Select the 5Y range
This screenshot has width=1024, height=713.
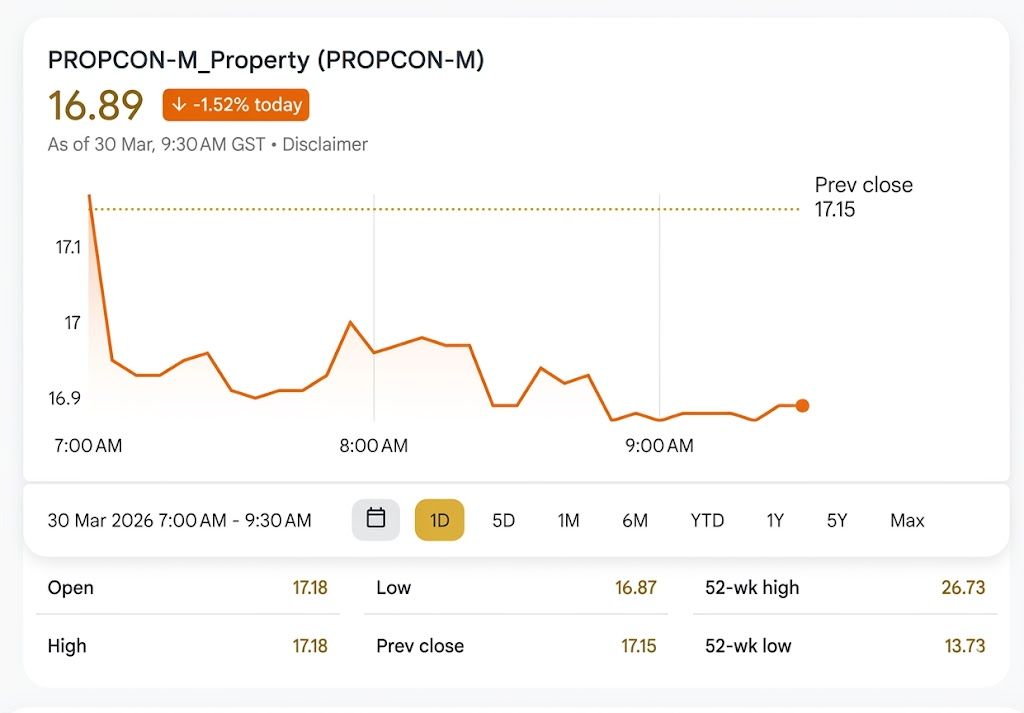tap(836, 520)
